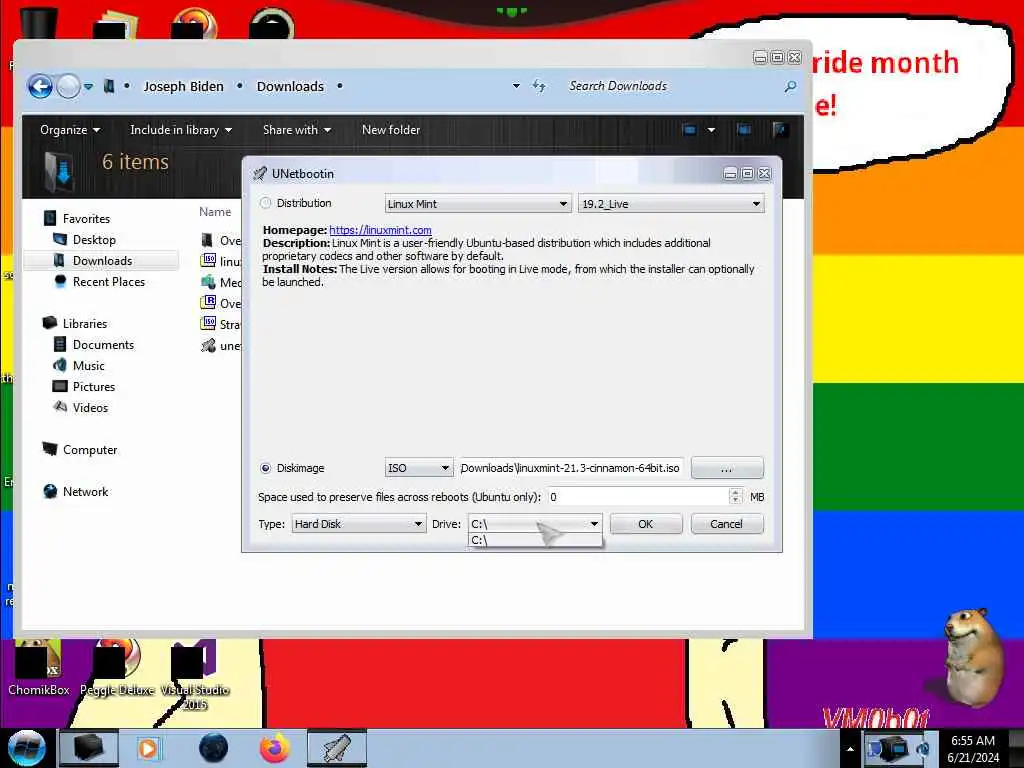Click the Explorer Forward arrow button

68,86
